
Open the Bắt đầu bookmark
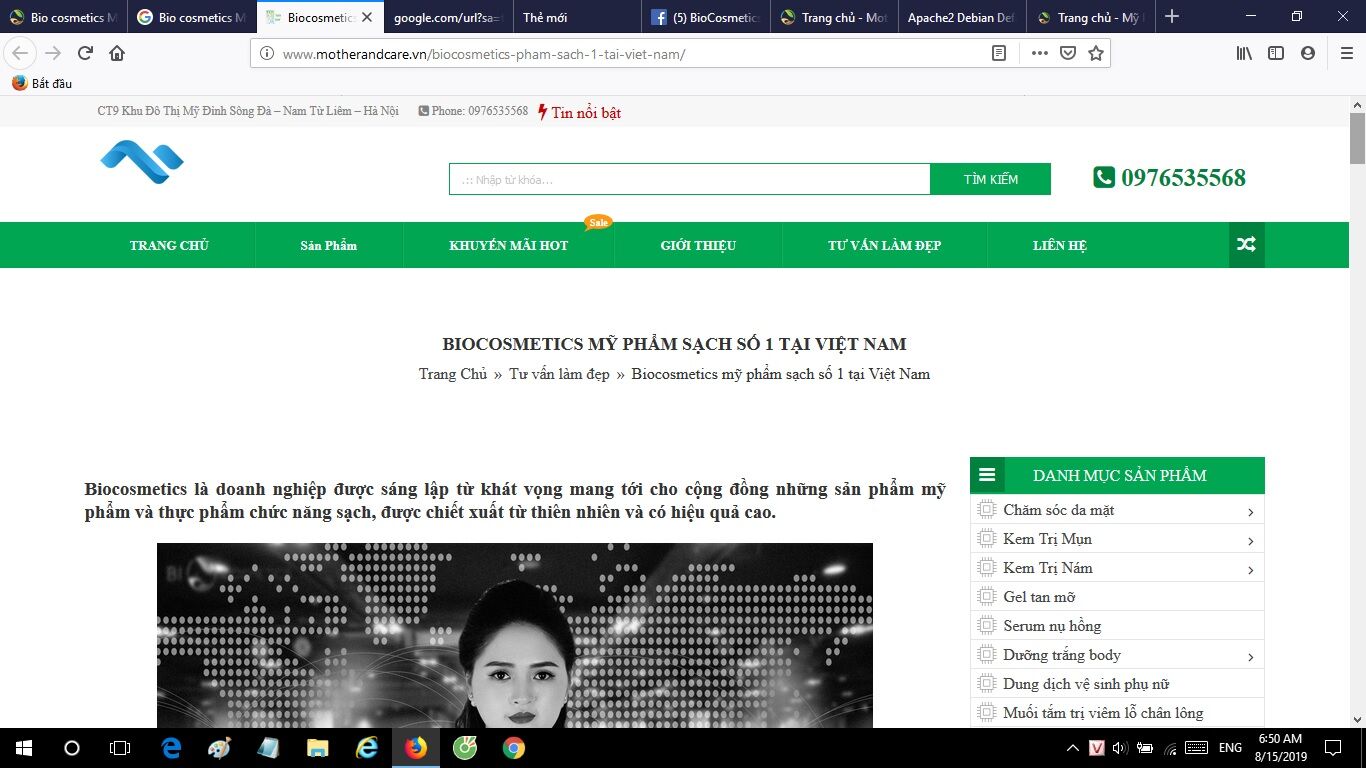pyautogui.click(x=42, y=83)
